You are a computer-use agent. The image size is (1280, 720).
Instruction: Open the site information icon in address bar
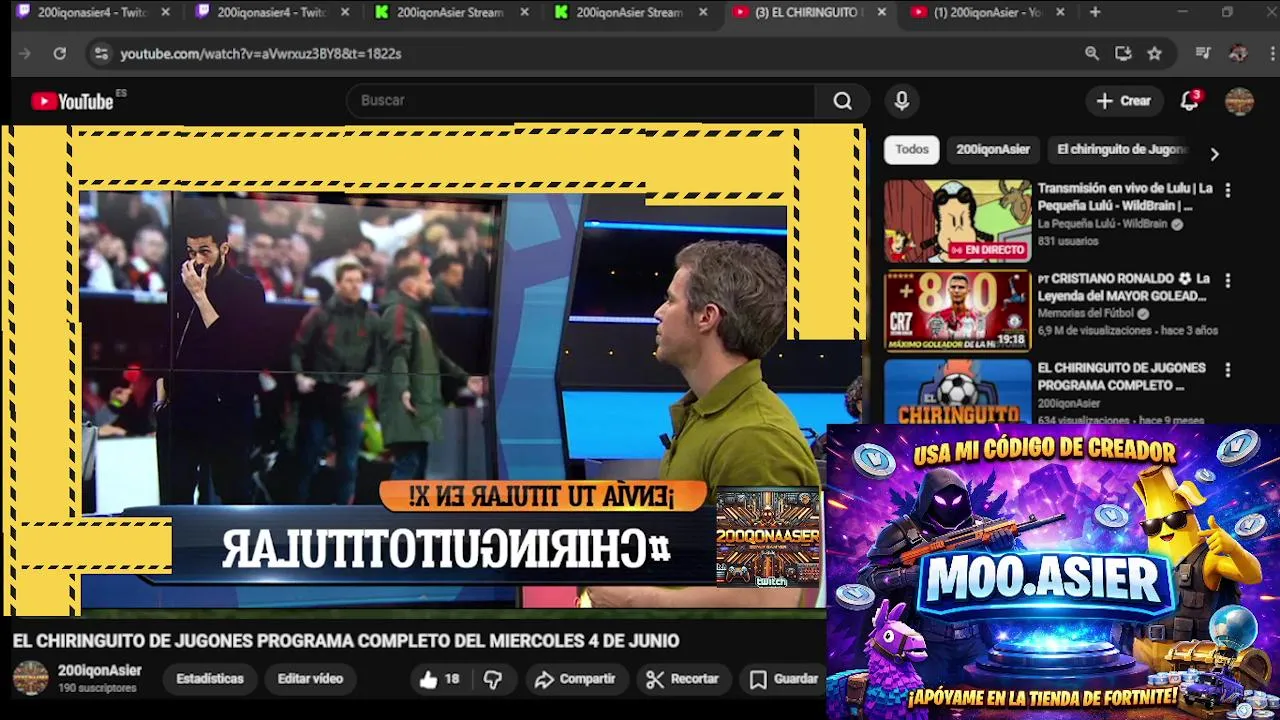(100, 54)
